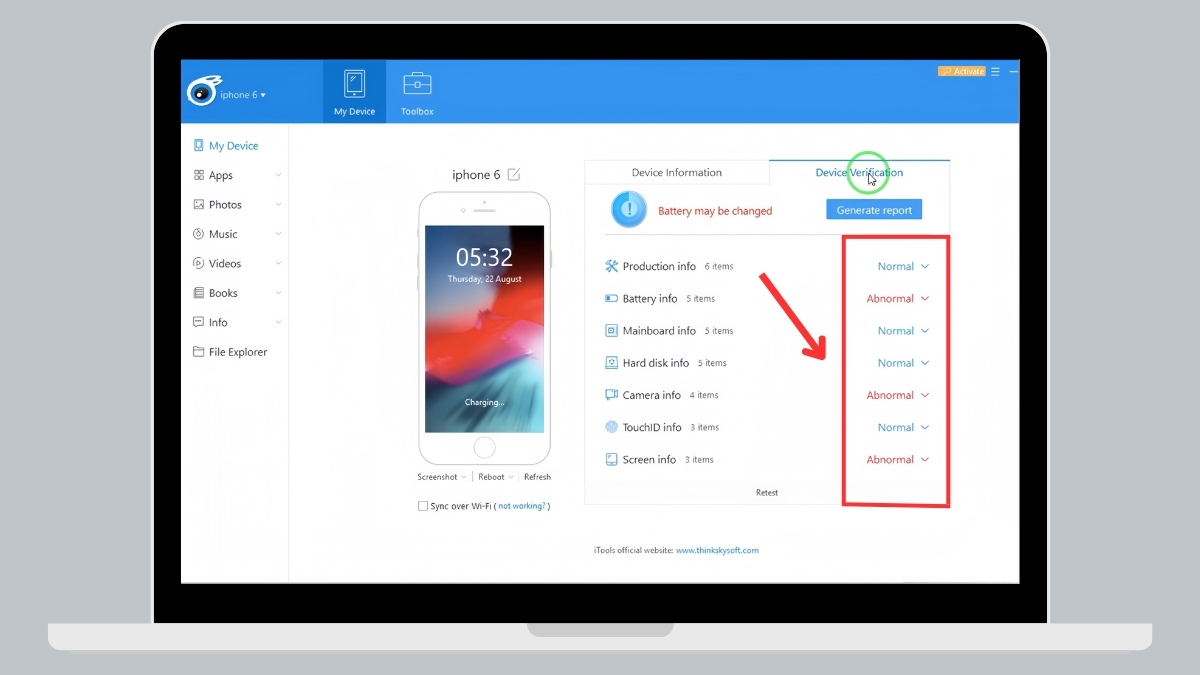
Task: Select File Explorer in the sidebar
Action: [238, 352]
